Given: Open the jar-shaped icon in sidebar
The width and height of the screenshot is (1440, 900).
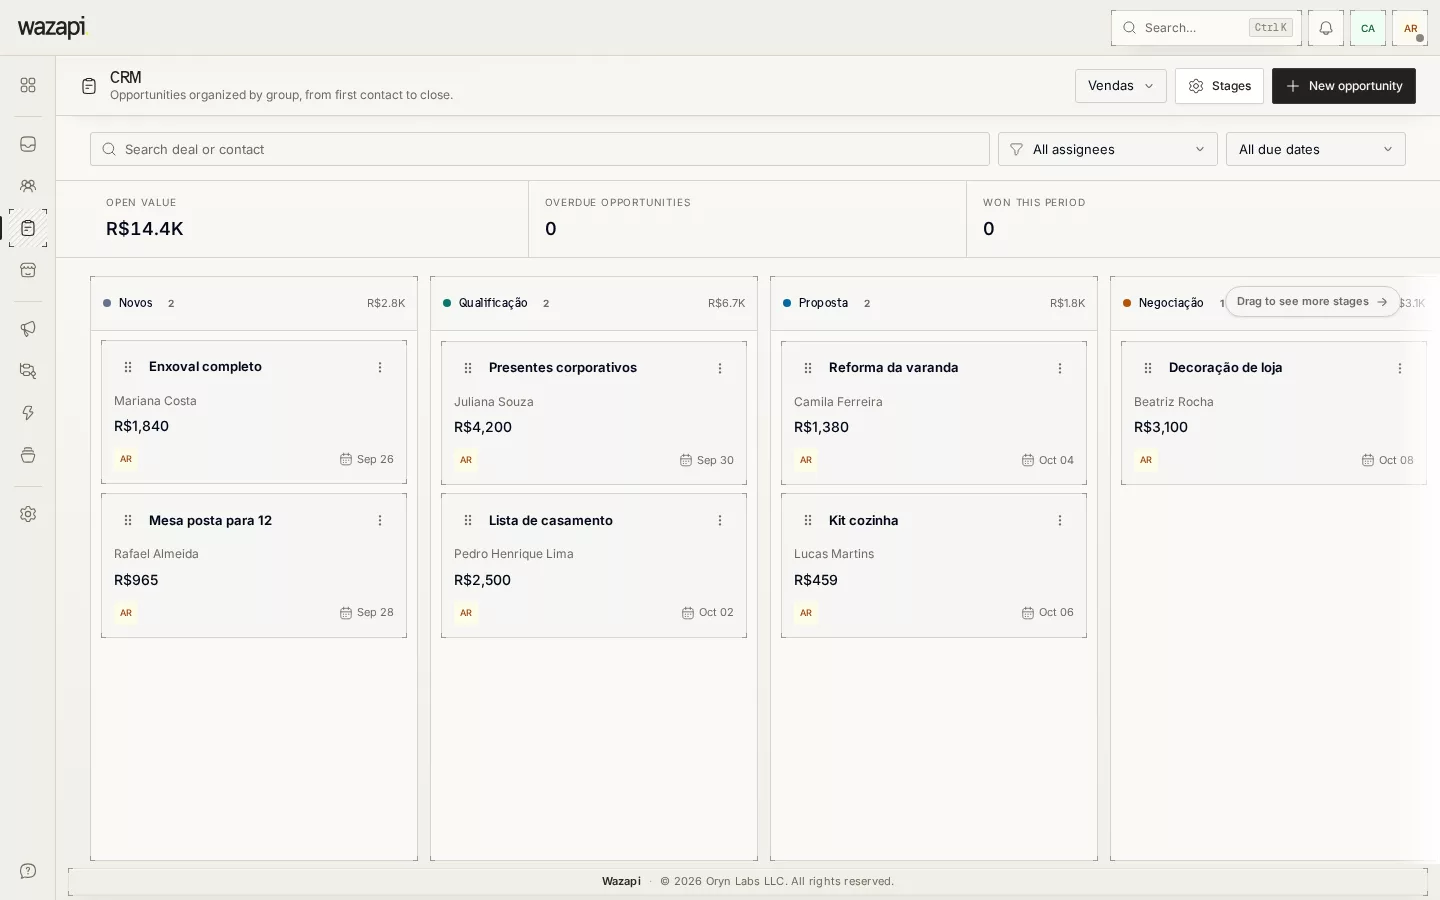Looking at the screenshot, I should [28, 455].
